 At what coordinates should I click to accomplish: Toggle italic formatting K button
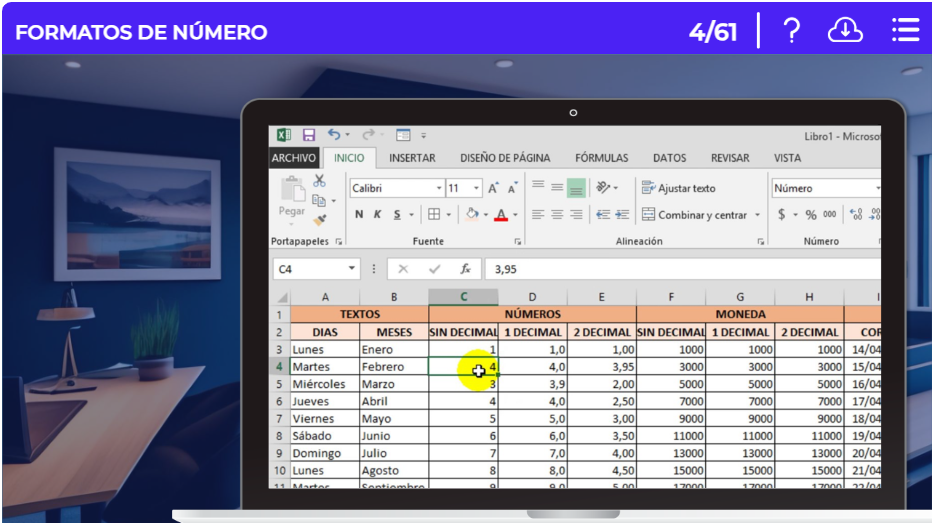tap(378, 215)
